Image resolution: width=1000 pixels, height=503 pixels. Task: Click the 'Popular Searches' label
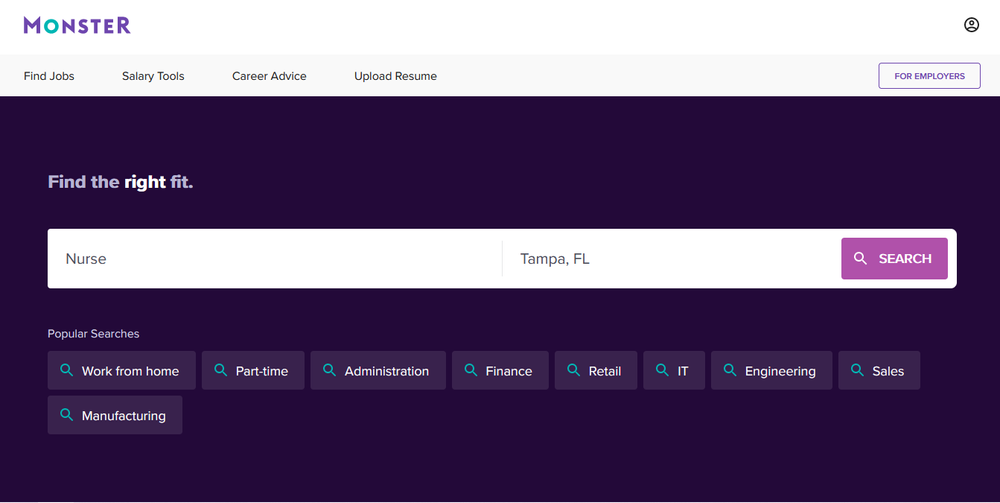(x=93, y=333)
